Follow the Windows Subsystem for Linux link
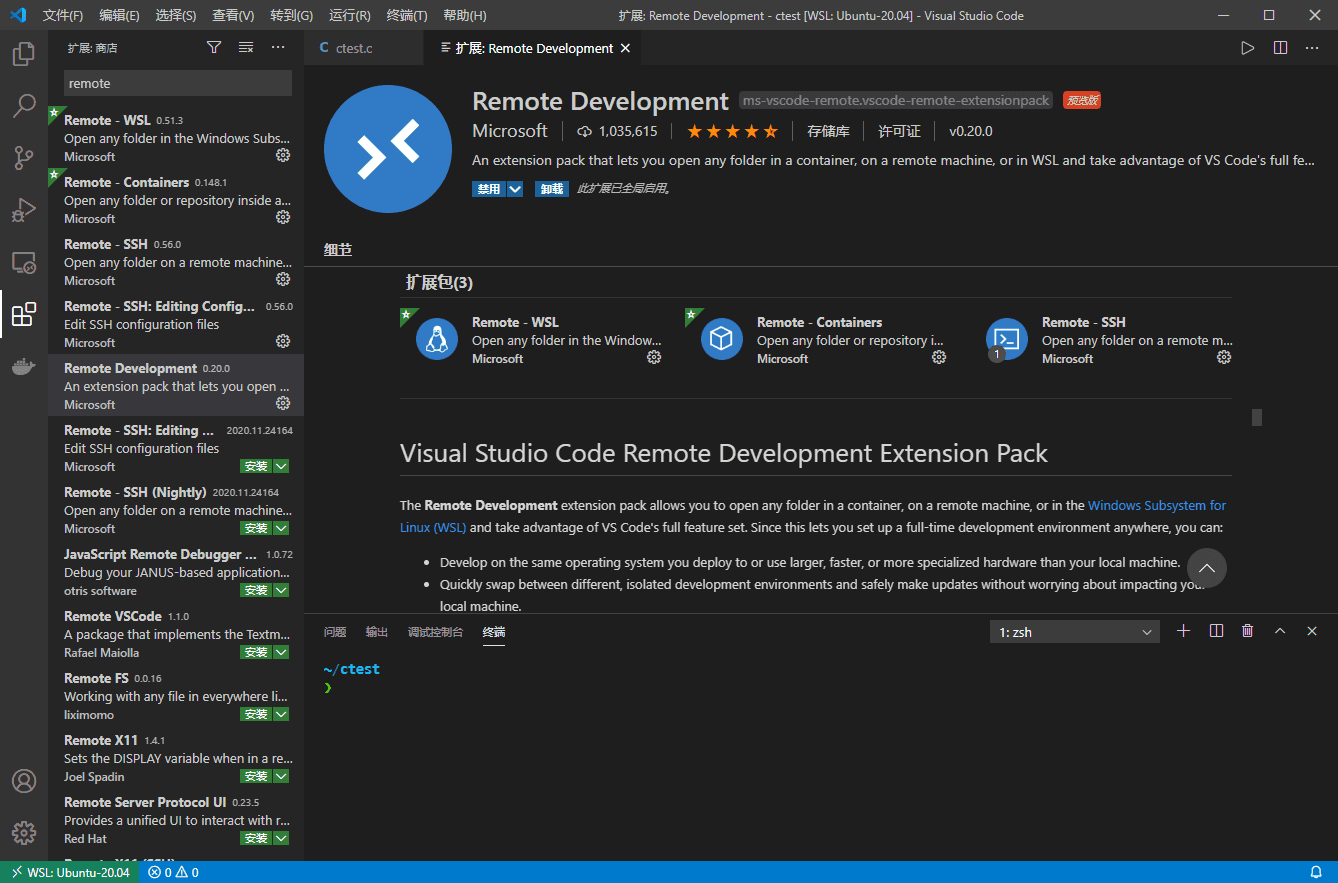Screen dimensions: 1338x883 [1157, 505]
